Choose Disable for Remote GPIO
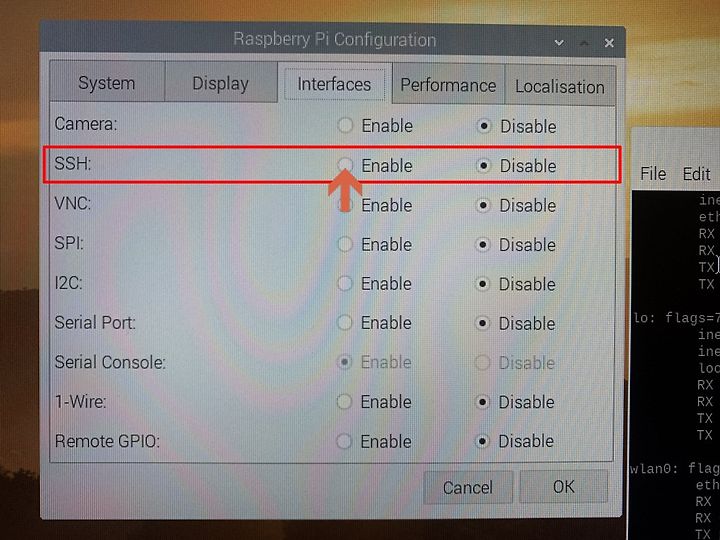This screenshot has height=540, width=720. (482, 441)
